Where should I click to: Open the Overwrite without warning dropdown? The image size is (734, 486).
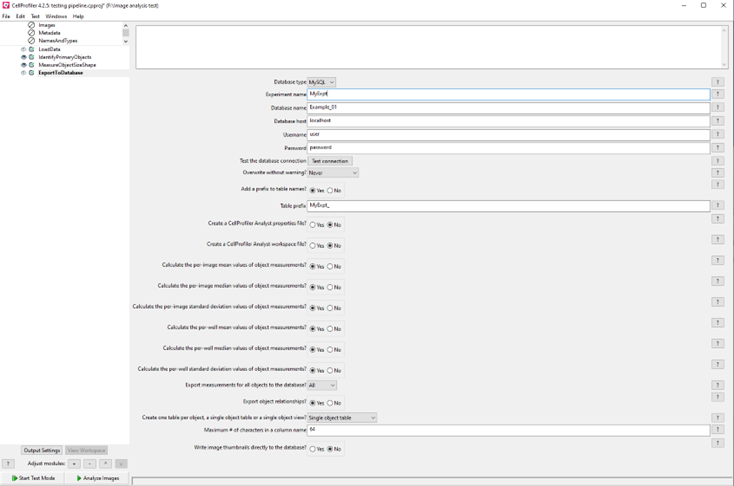(332, 173)
